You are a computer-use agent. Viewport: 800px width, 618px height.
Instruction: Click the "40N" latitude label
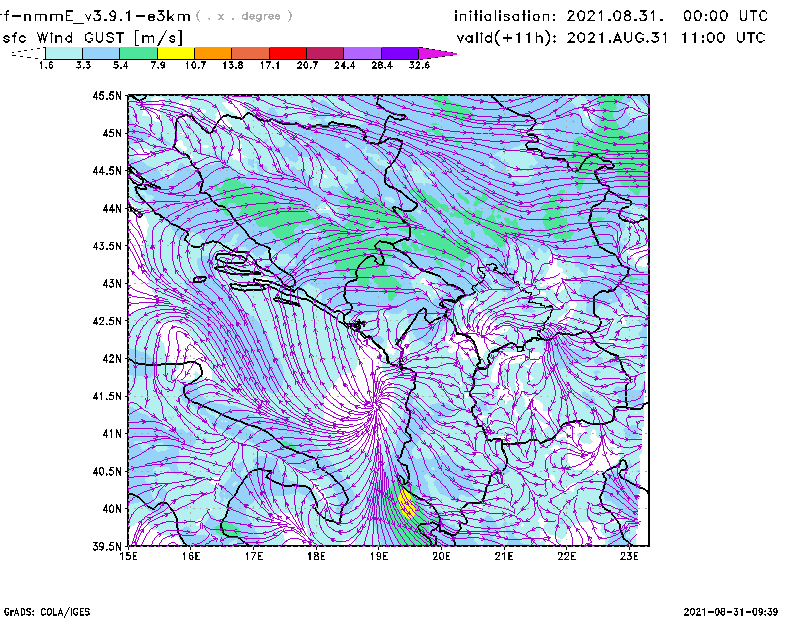[x=112, y=509]
